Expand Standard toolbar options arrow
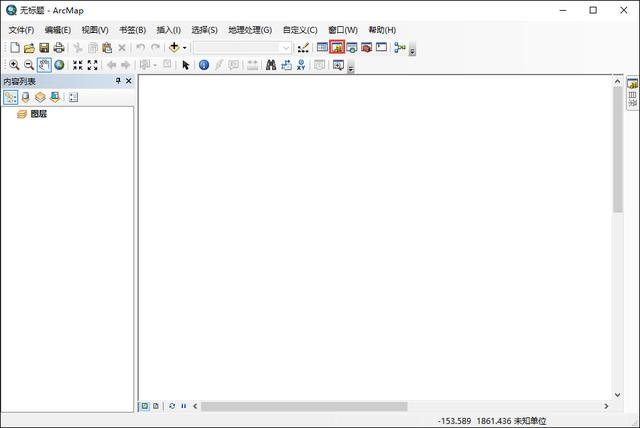 (412, 51)
